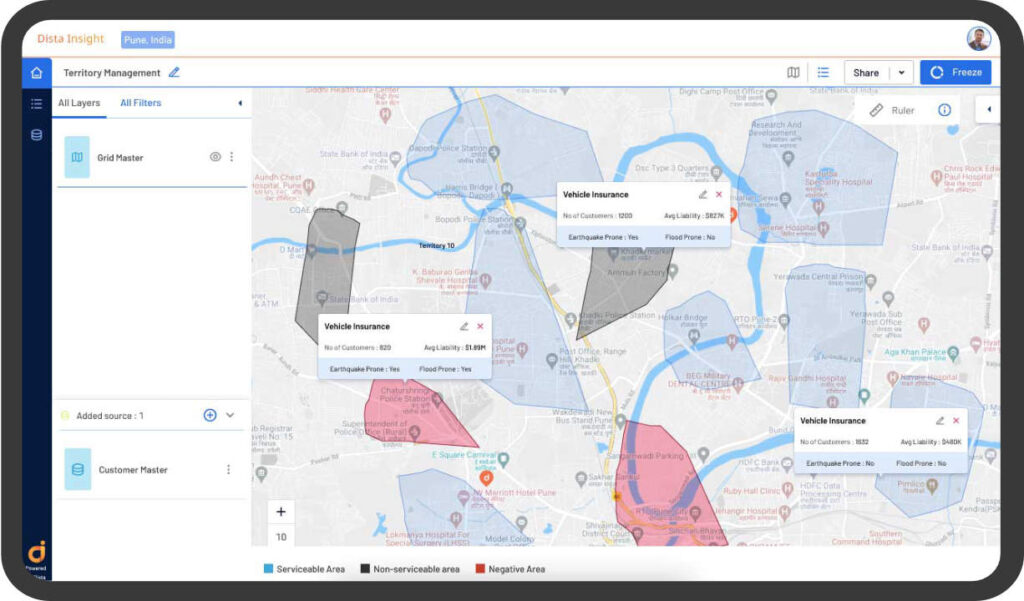Screen dimensions: 1024x601
Task: Open the Customer Master kebab menu
Action: [x=228, y=469]
